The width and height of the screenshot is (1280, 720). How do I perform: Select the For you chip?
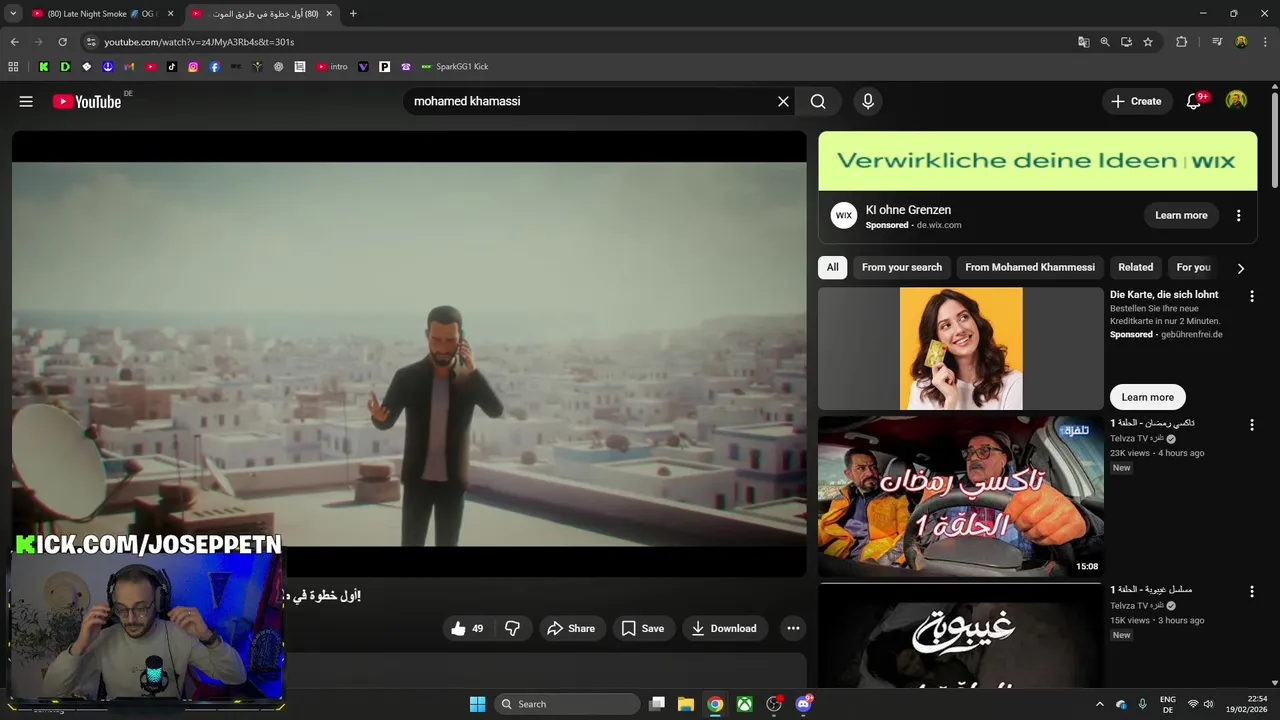point(1194,267)
